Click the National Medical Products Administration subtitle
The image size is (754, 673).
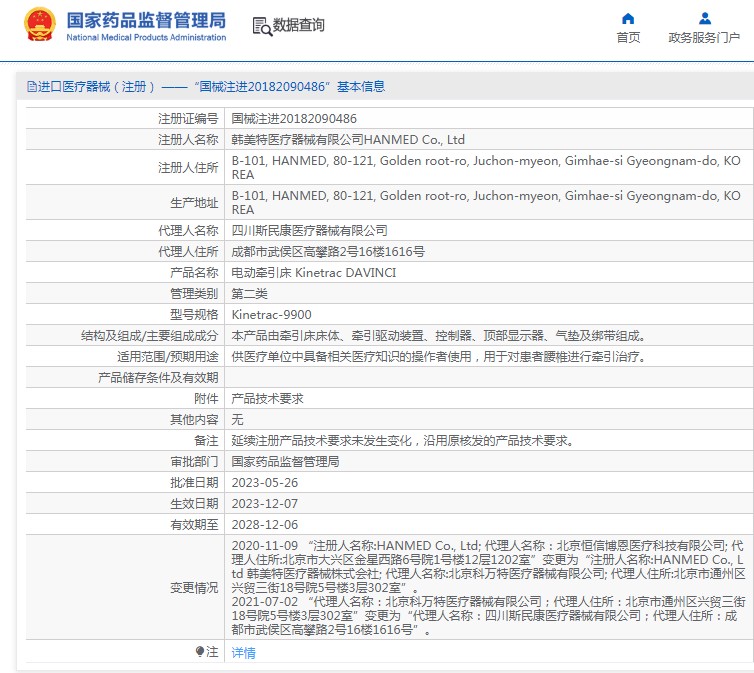coord(146,37)
